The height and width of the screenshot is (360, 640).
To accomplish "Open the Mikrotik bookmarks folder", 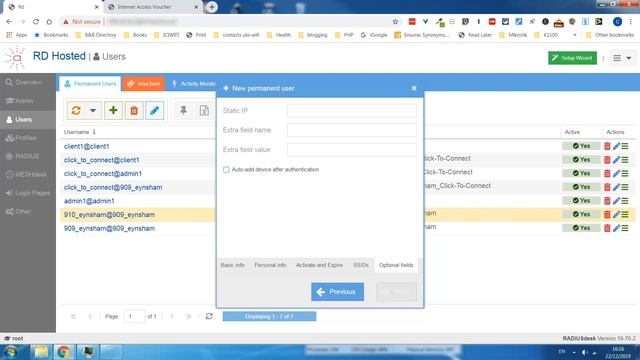I will point(513,35).
